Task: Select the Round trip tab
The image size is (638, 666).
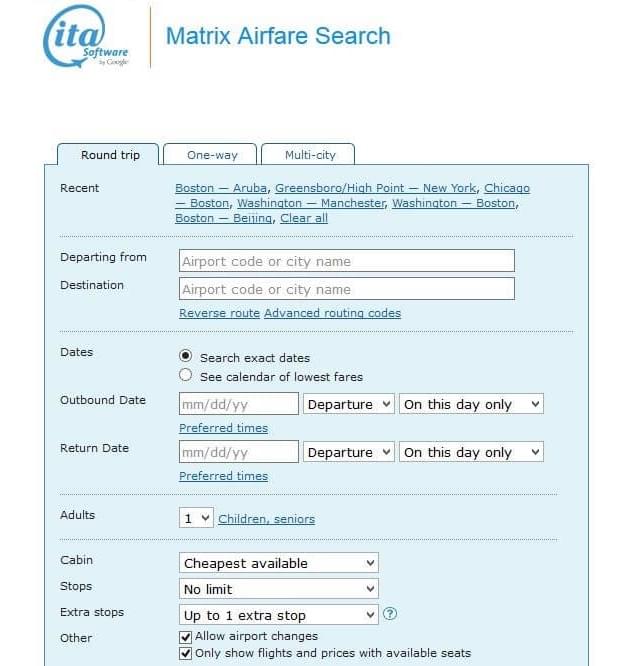Action: point(110,155)
